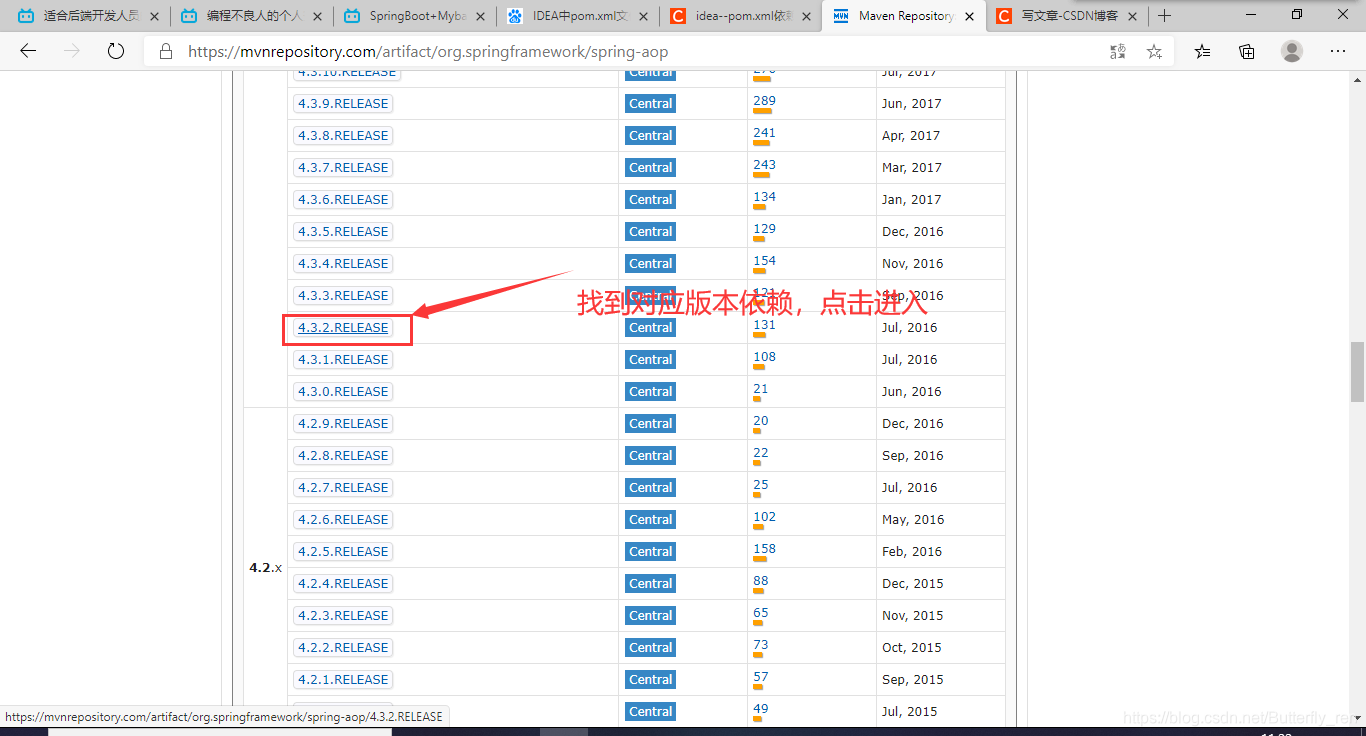Open version 4.3.5.RELEASE

point(343,231)
